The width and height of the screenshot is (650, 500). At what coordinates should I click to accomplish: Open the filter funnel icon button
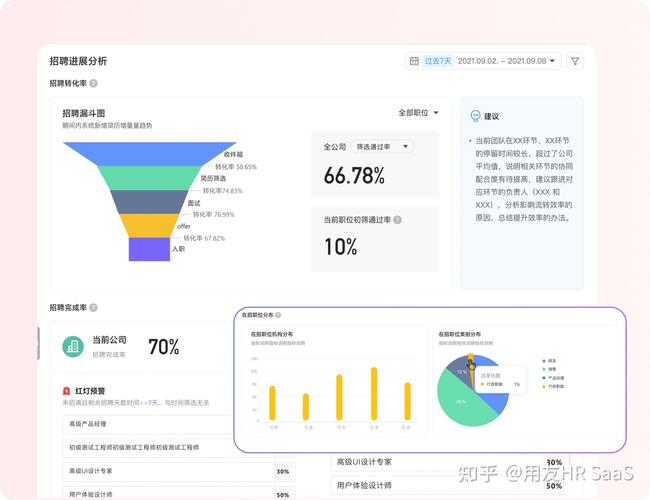click(575, 61)
